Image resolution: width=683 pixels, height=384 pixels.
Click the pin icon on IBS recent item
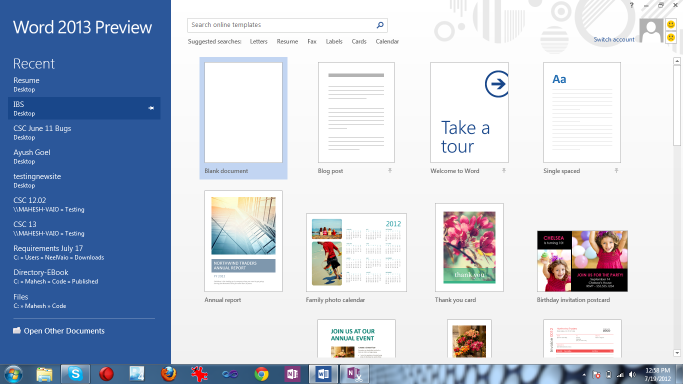[151, 108]
